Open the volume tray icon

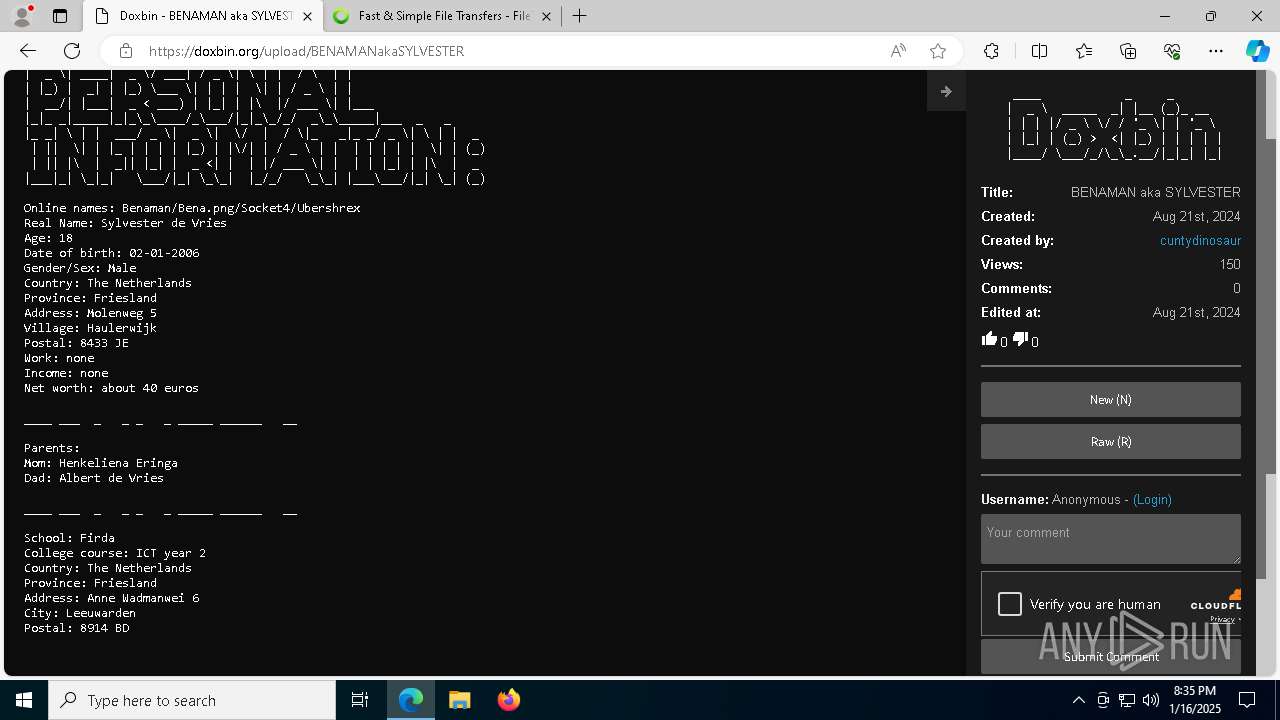point(1151,700)
